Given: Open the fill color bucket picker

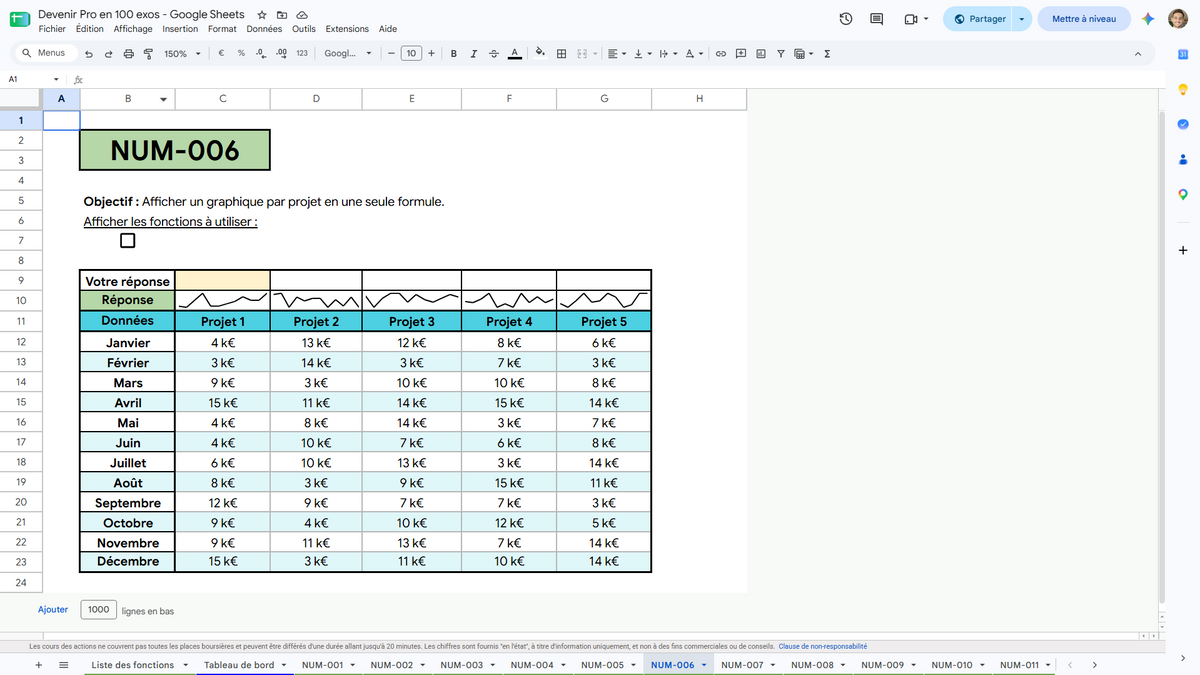Looking at the screenshot, I should (x=540, y=54).
